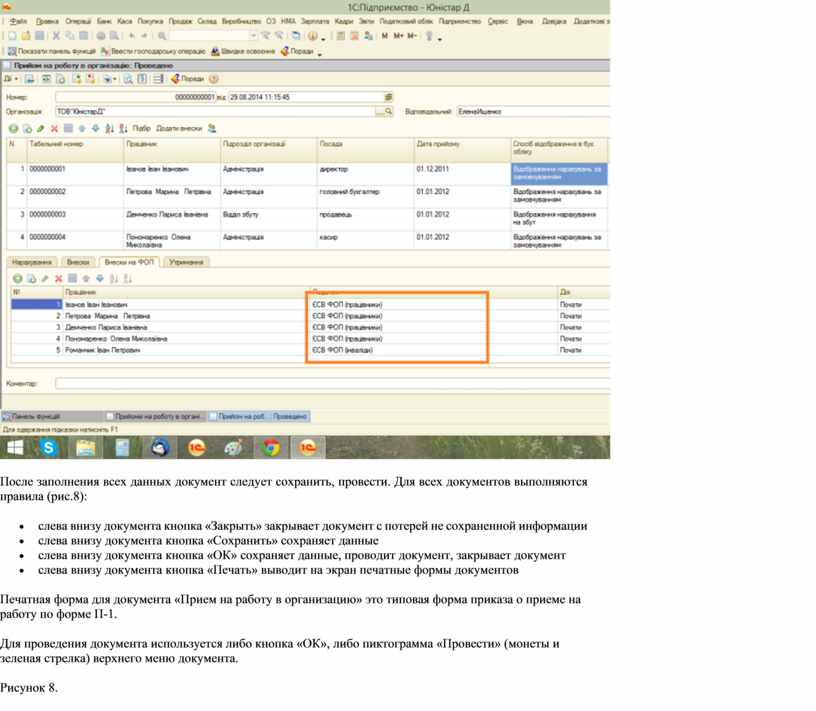Open Google Chrome from the taskbar

click(x=271, y=448)
